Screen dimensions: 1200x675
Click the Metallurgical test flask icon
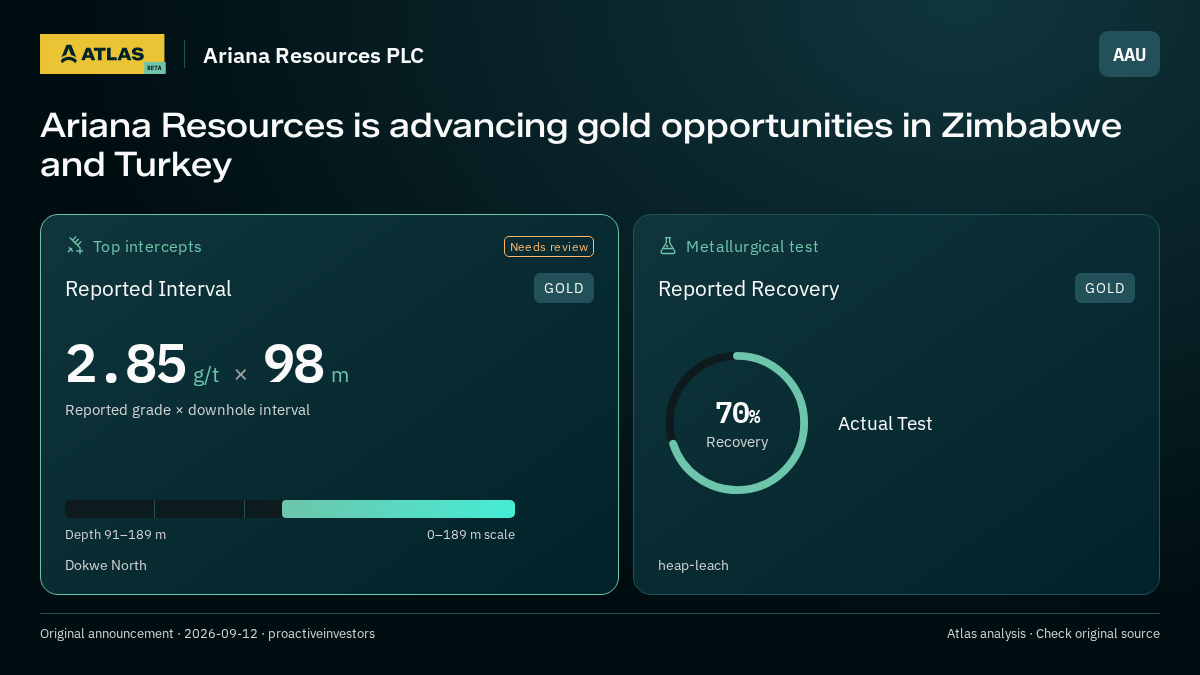668,246
